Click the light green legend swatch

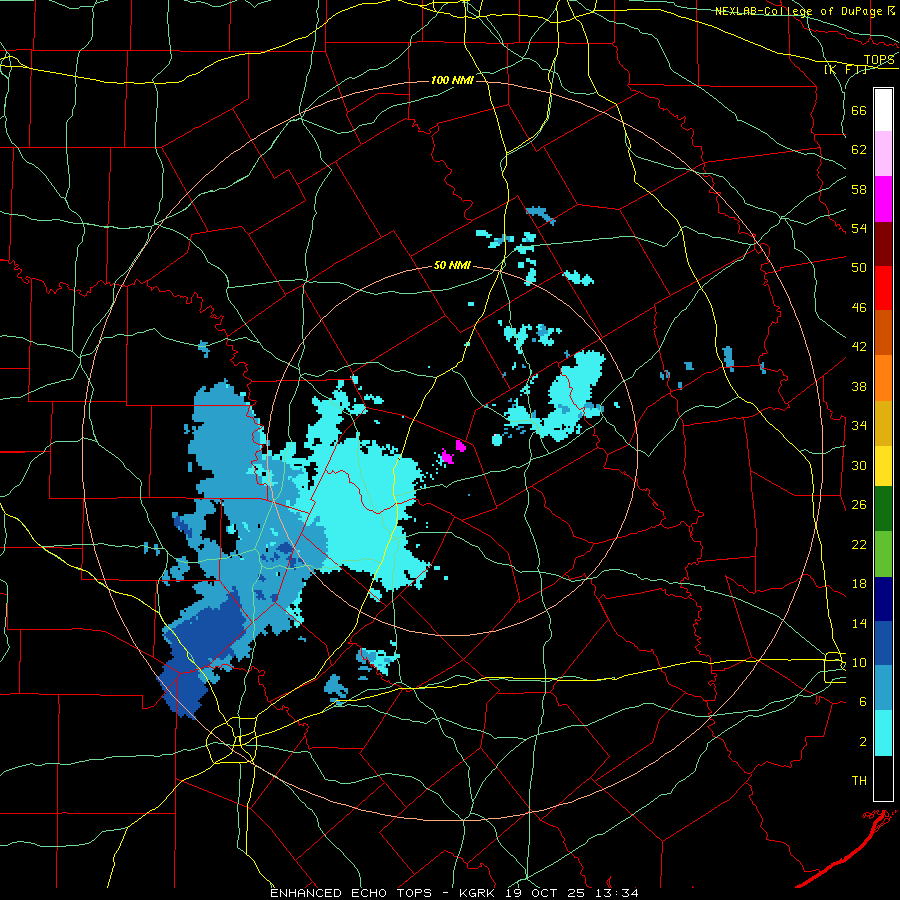[x=883, y=554]
